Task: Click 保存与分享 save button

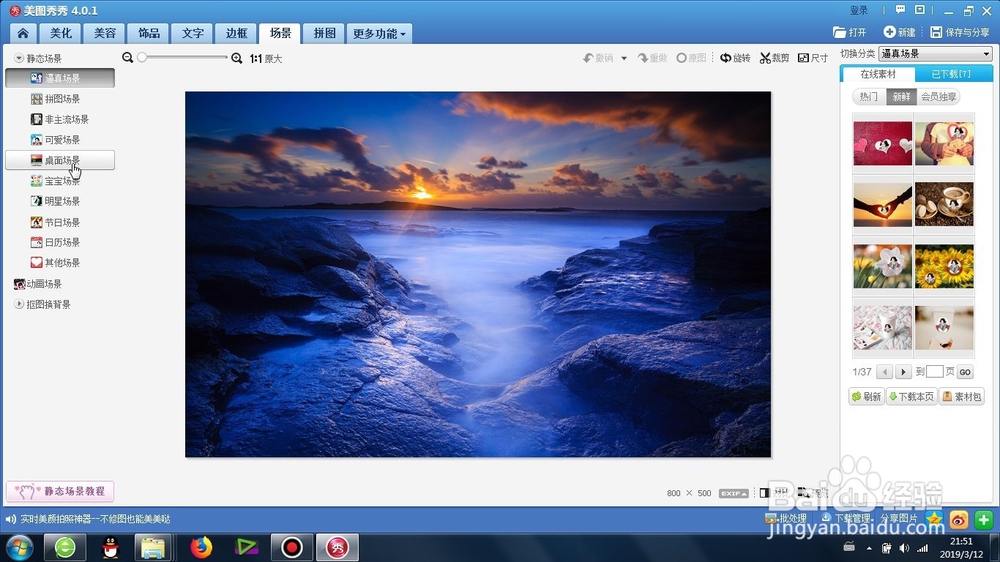Action: coord(960,32)
